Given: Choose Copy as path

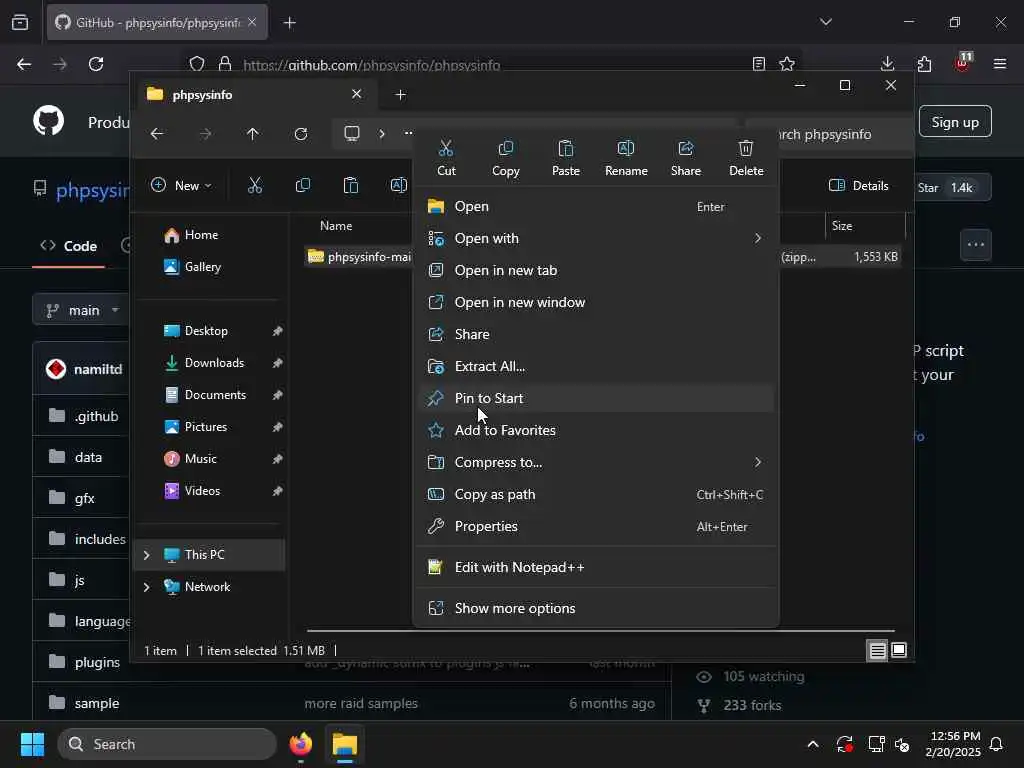Looking at the screenshot, I should pyautogui.click(x=596, y=494).
